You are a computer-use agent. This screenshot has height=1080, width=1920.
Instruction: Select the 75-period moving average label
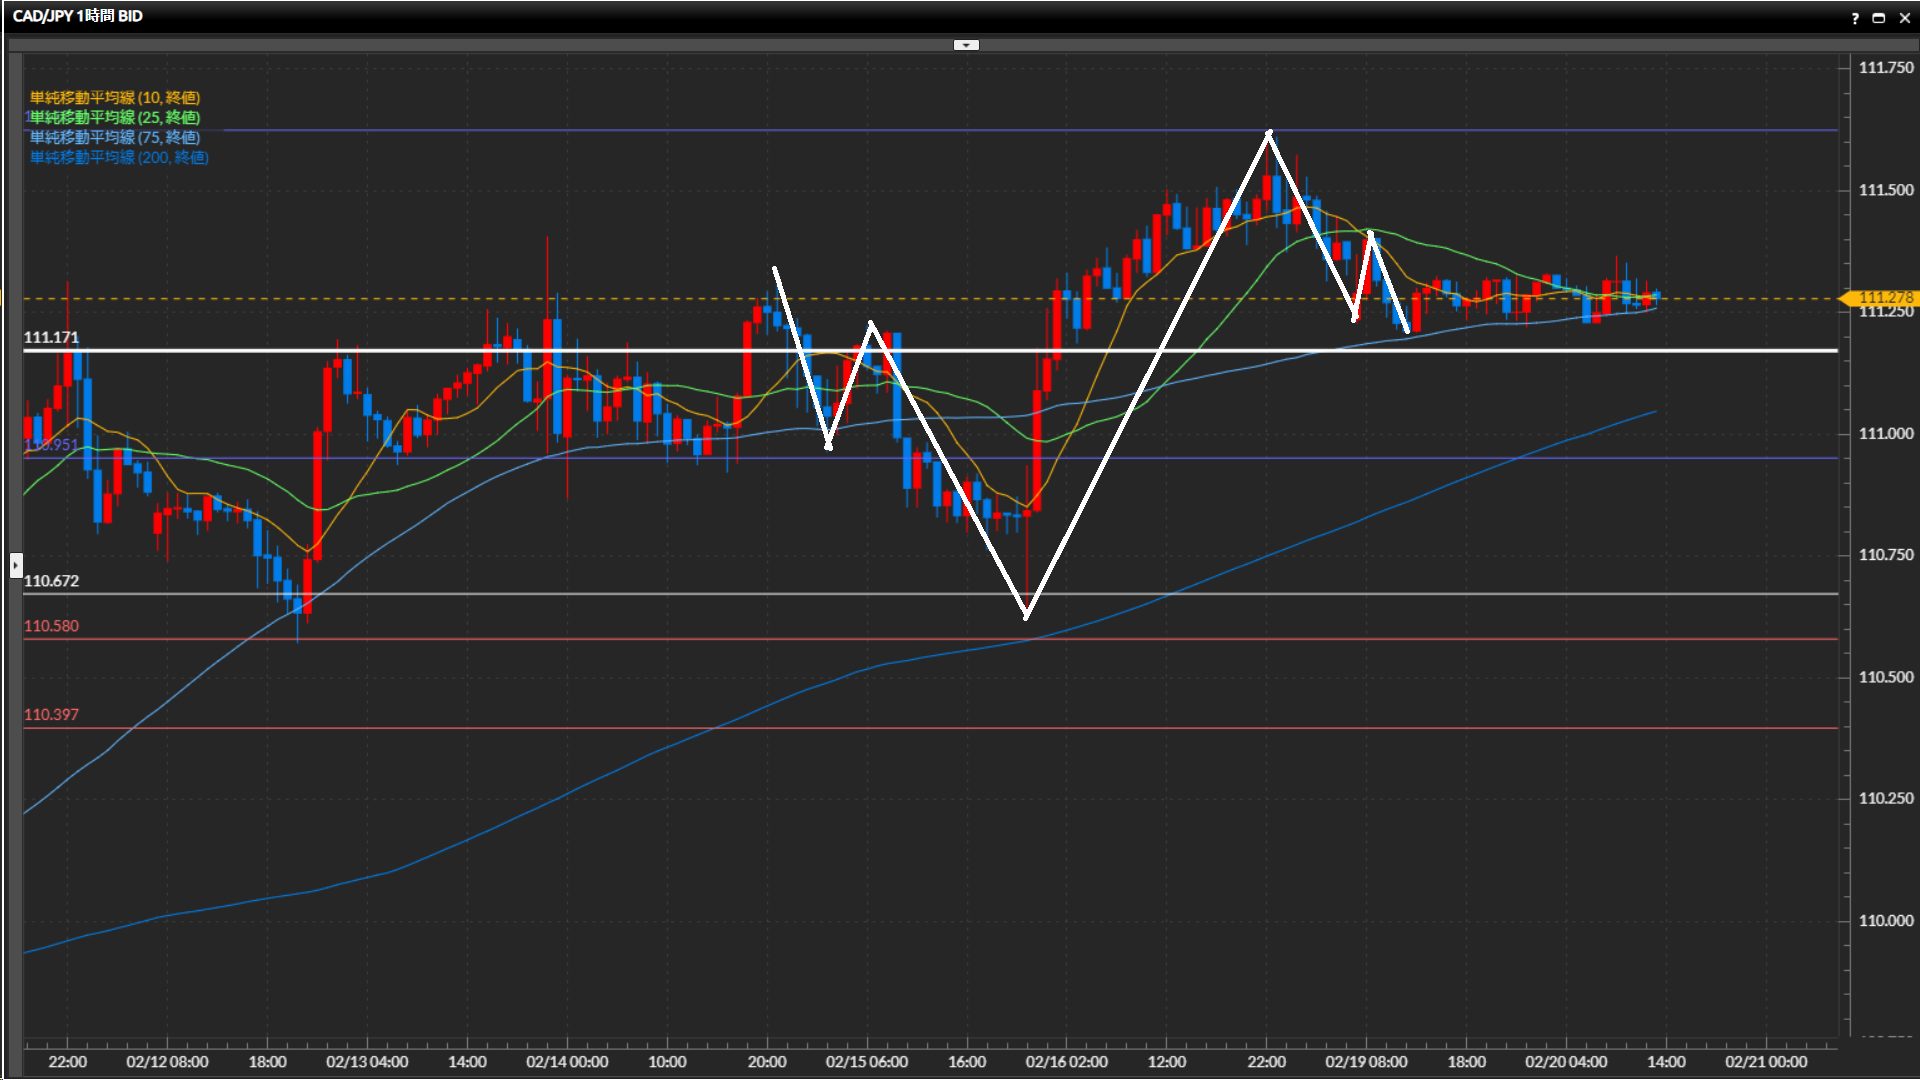pos(115,137)
